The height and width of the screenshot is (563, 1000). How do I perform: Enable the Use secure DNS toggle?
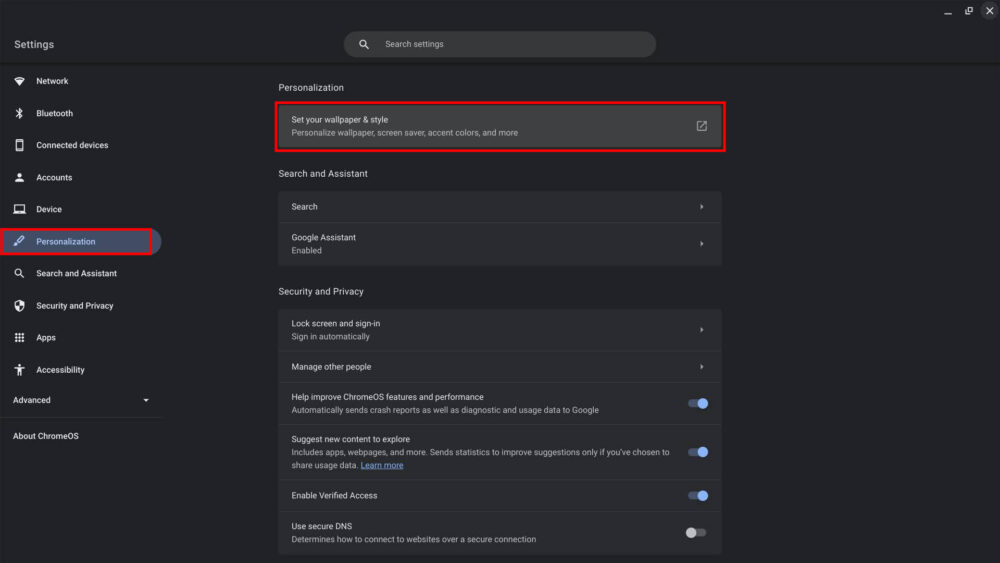click(x=696, y=532)
